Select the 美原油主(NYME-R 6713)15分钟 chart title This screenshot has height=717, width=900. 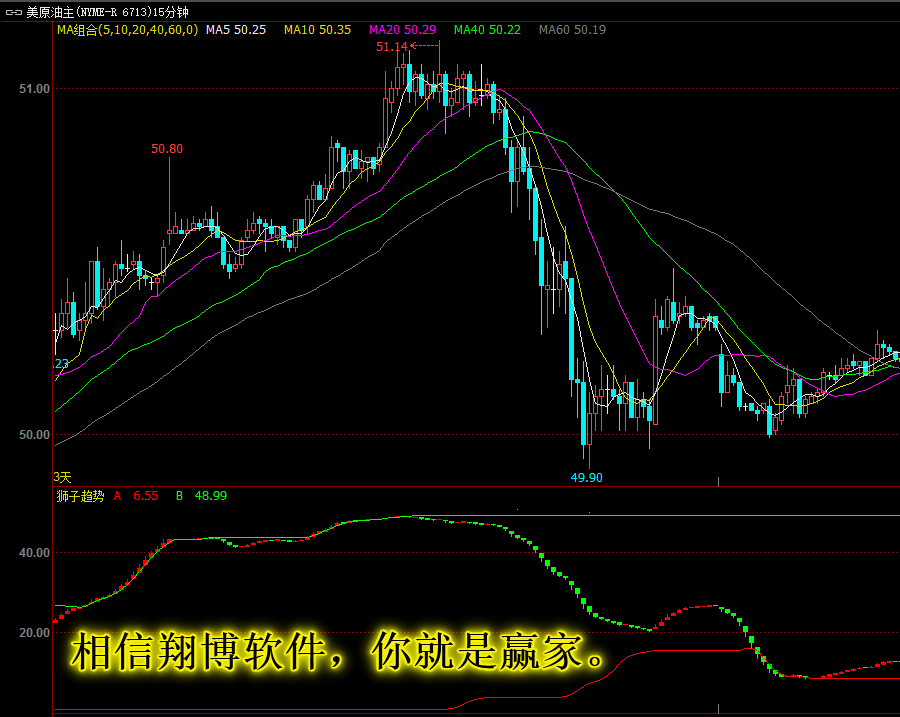(x=107, y=12)
